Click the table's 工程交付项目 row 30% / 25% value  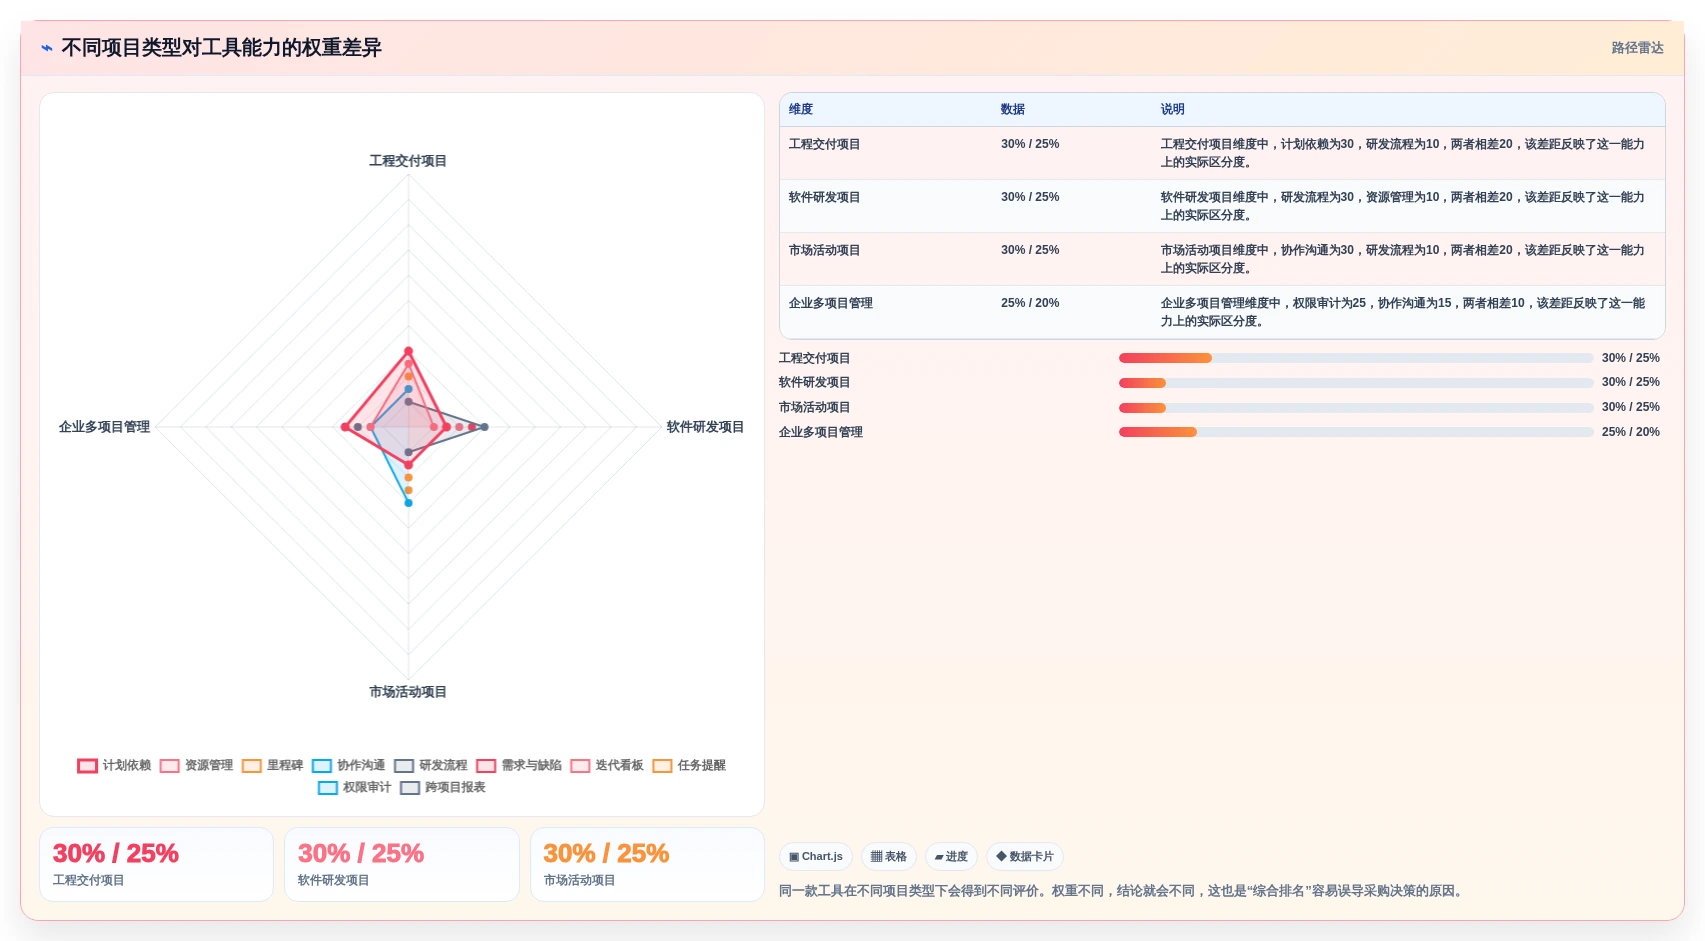[x=1030, y=144]
